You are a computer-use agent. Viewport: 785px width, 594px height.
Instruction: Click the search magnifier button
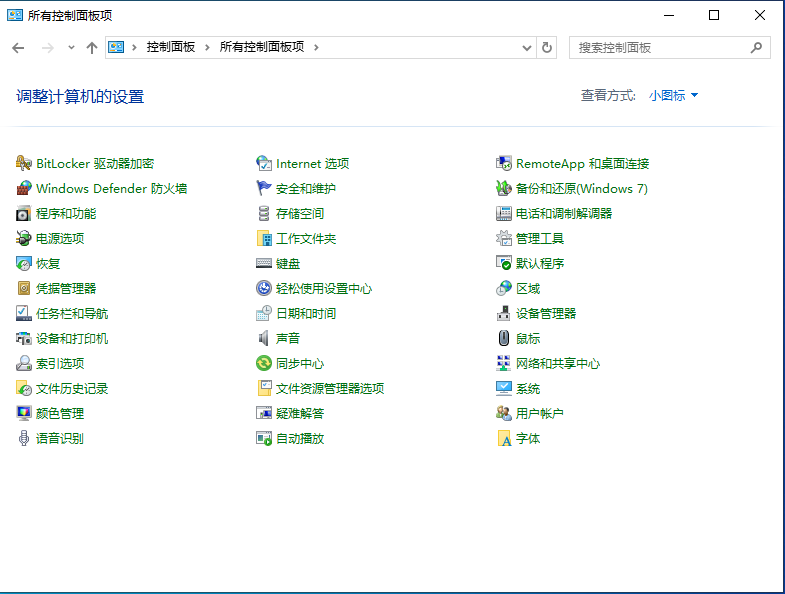pos(756,48)
